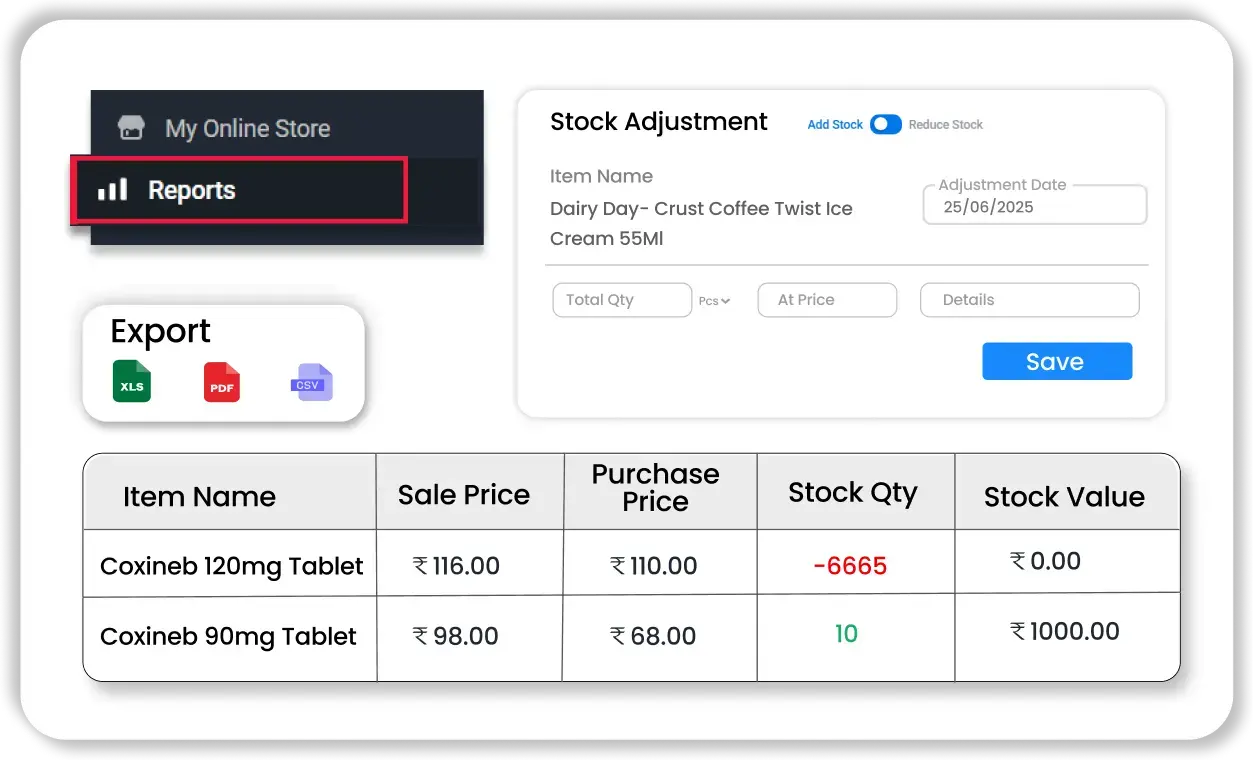Viewport: 1253px width, 760px height.
Task: Click the Stock Value column header
Action: coord(1065,497)
